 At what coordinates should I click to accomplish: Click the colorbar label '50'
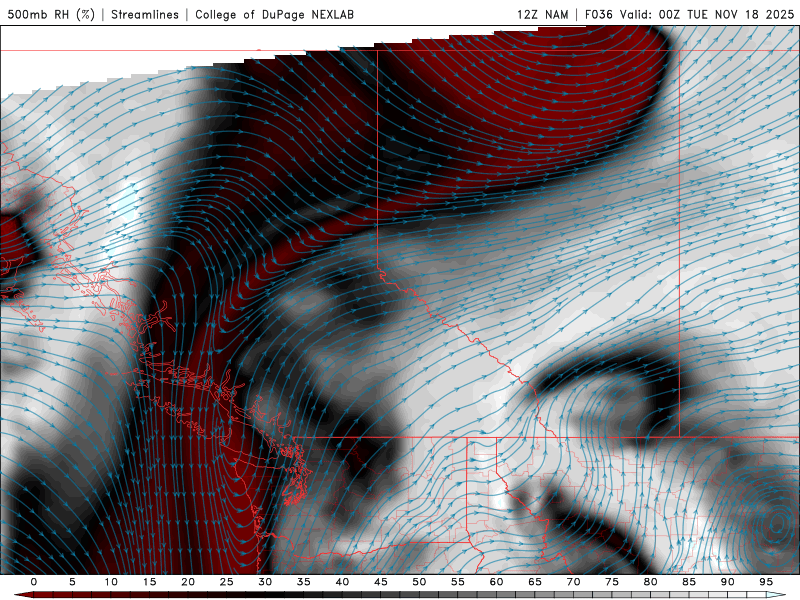pyautogui.click(x=419, y=582)
